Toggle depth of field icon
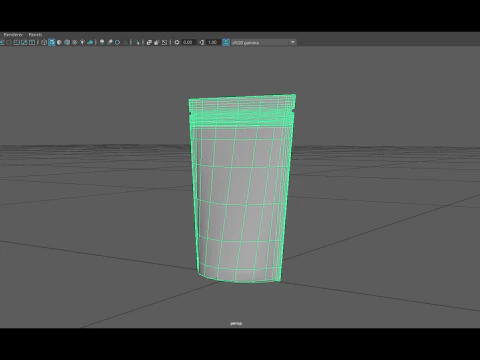Image resolution: width=480 pixels, height=360 pixels. (x=126, y=42)
